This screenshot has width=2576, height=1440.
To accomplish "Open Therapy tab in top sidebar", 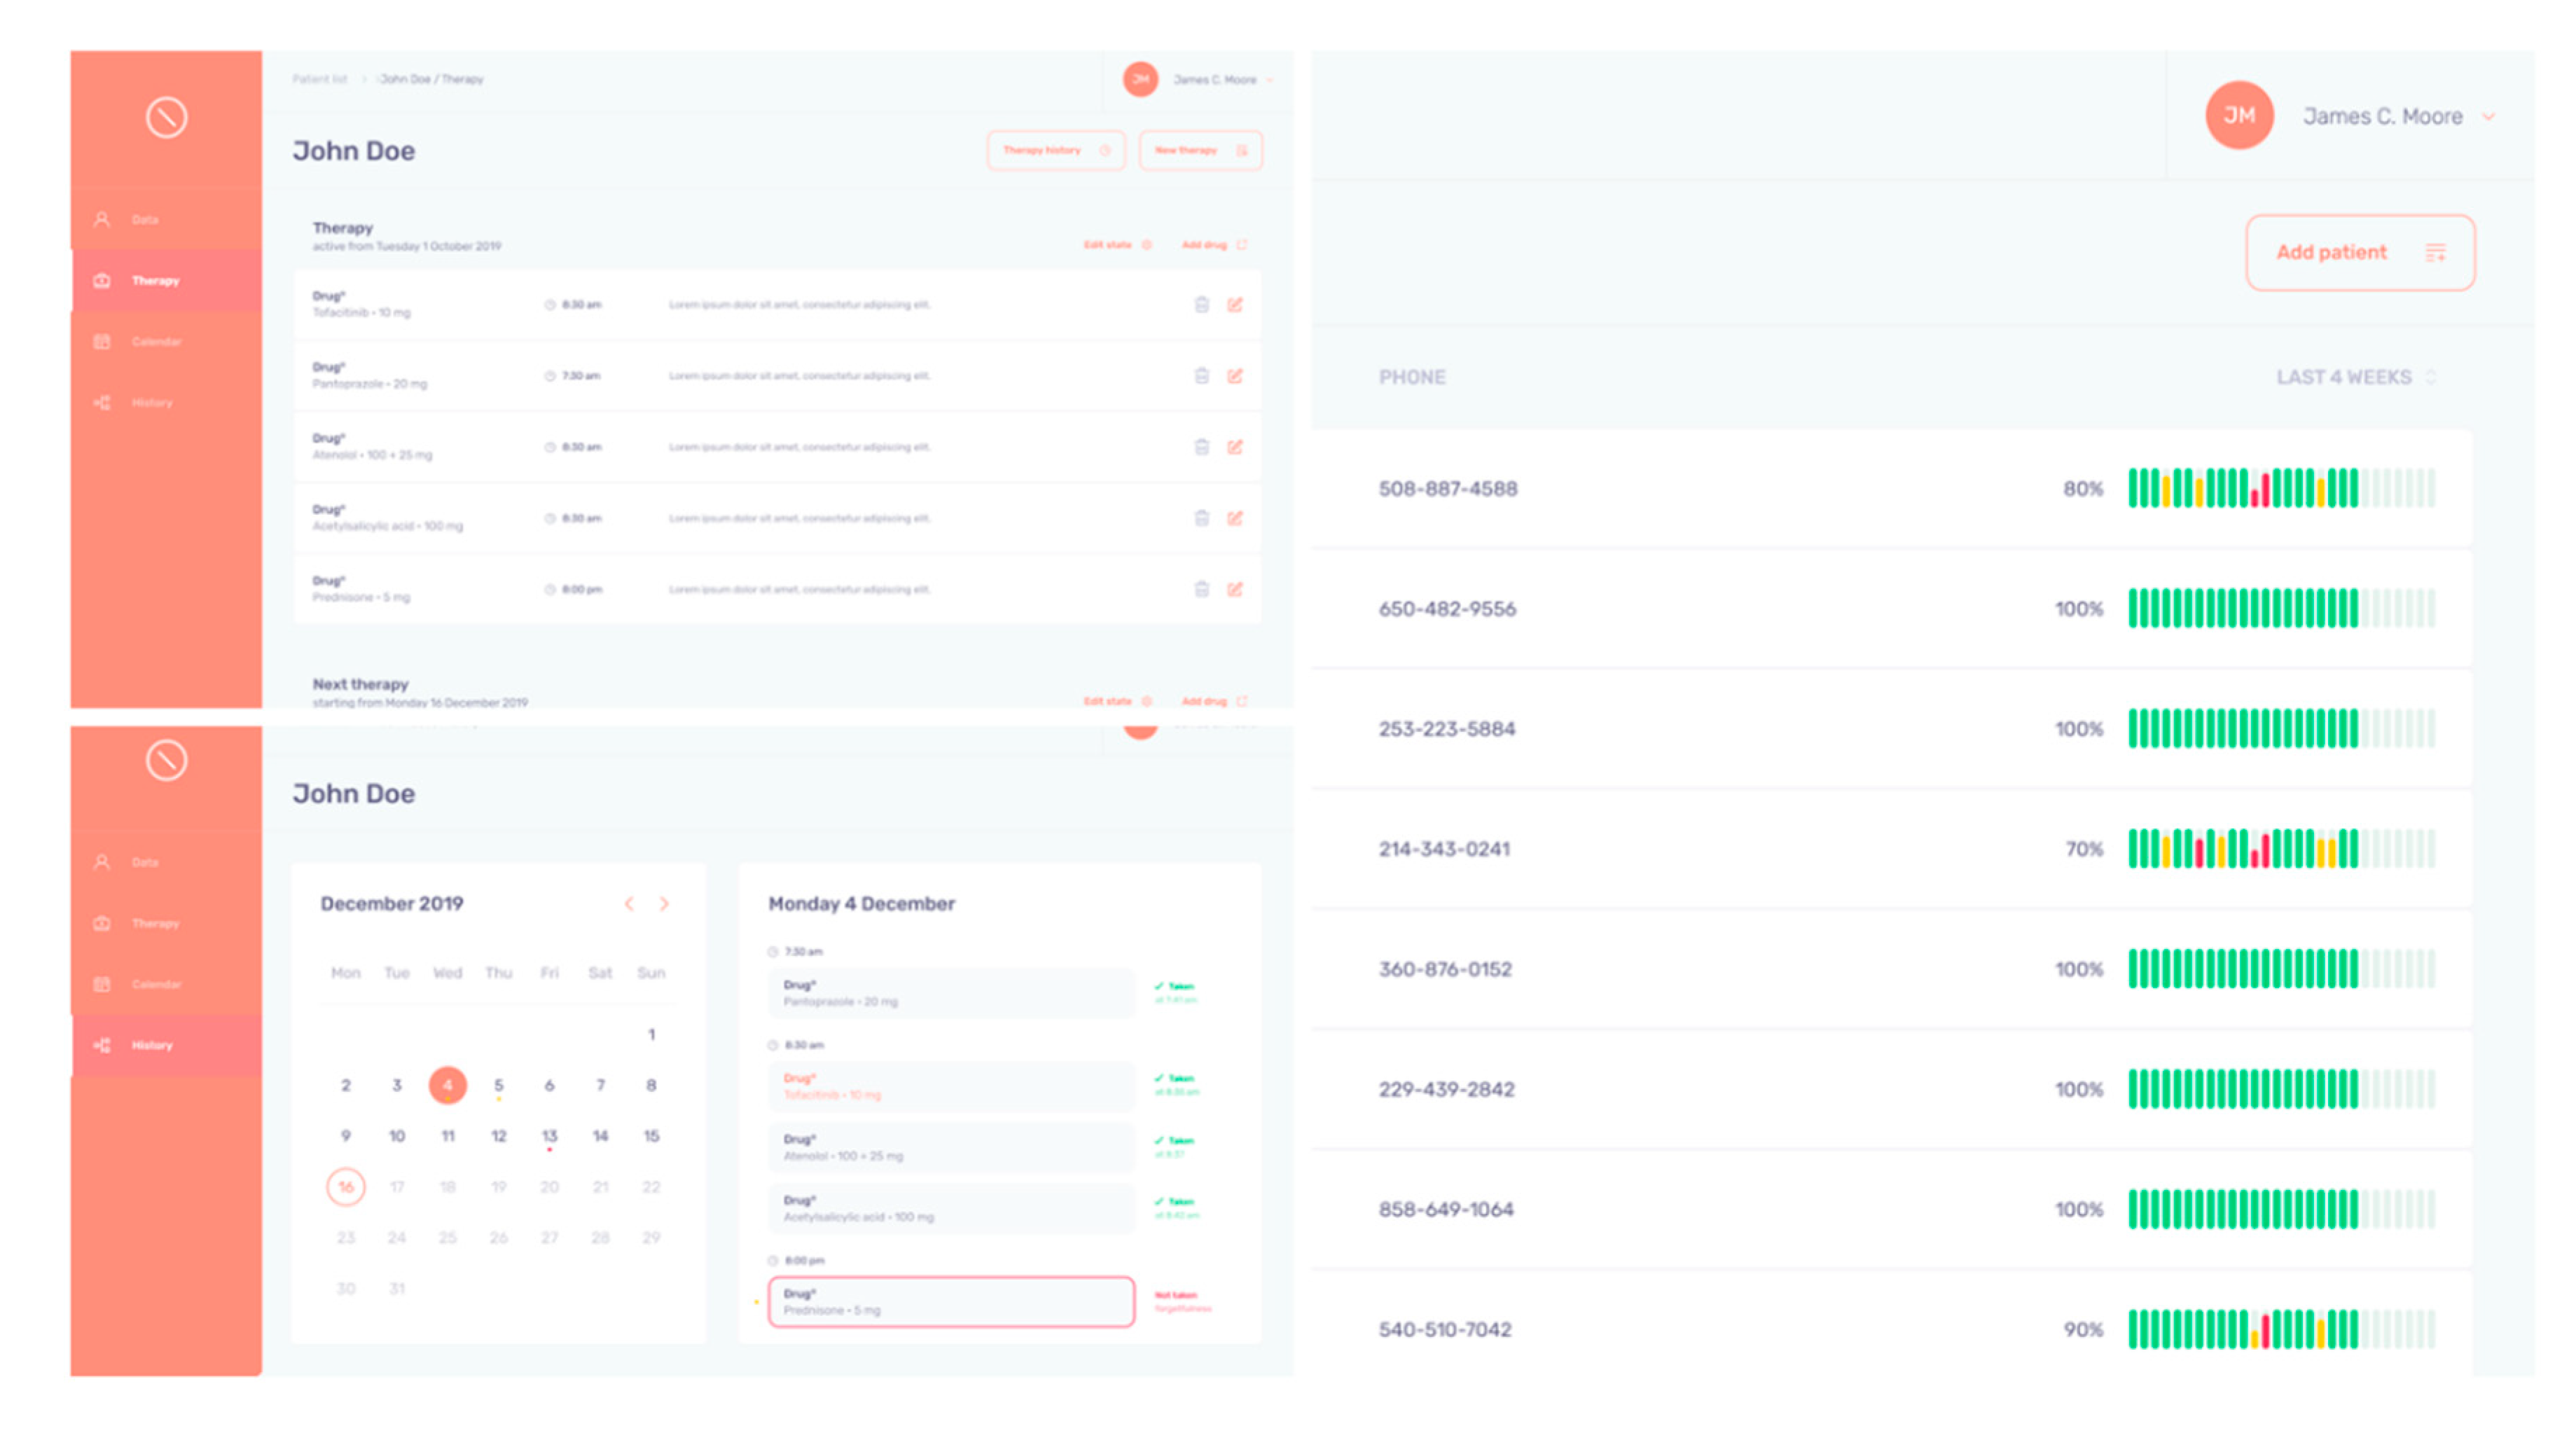I will (x=155, y=281).
